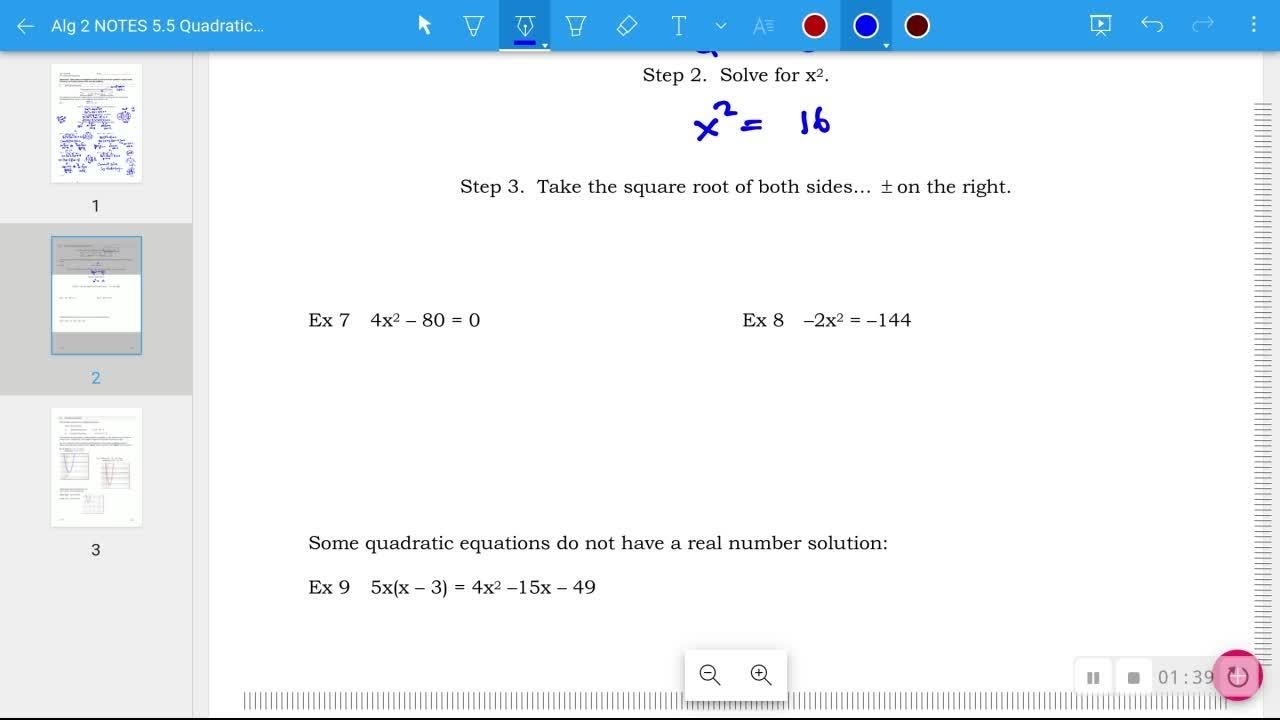Viewport: 1280px width, 720px height.
Task: Start presentation mode
Action: pyautogui.click(x=1100, y=26)
